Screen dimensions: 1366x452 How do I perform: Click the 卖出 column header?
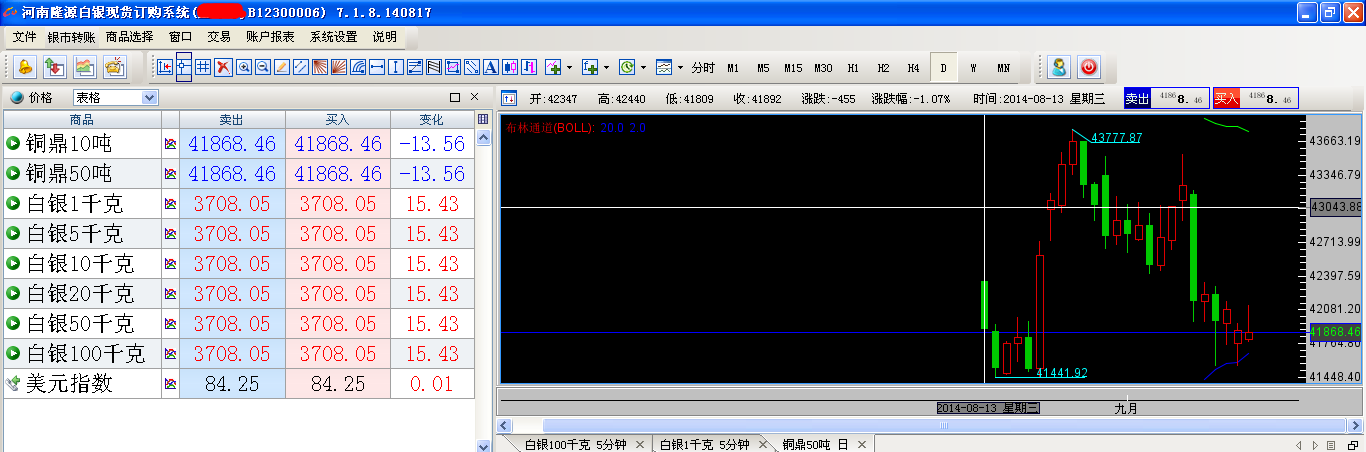click(232, 120)
